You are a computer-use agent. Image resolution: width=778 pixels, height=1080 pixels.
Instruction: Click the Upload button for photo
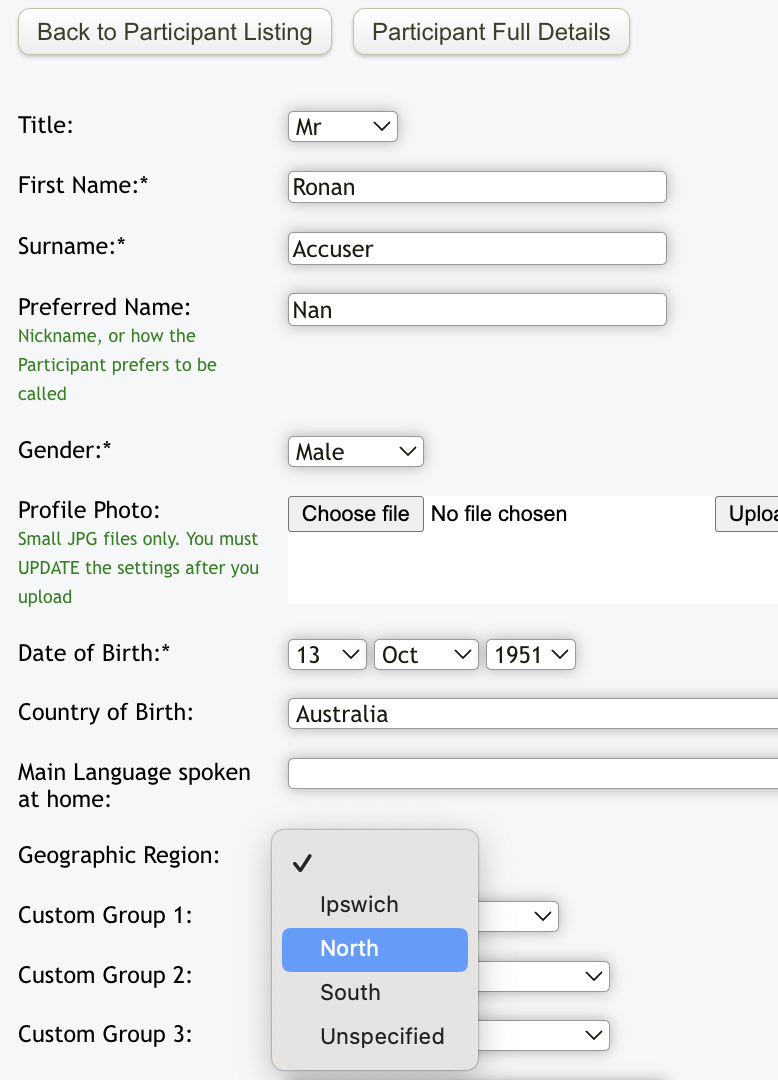(x=747, y=514)
